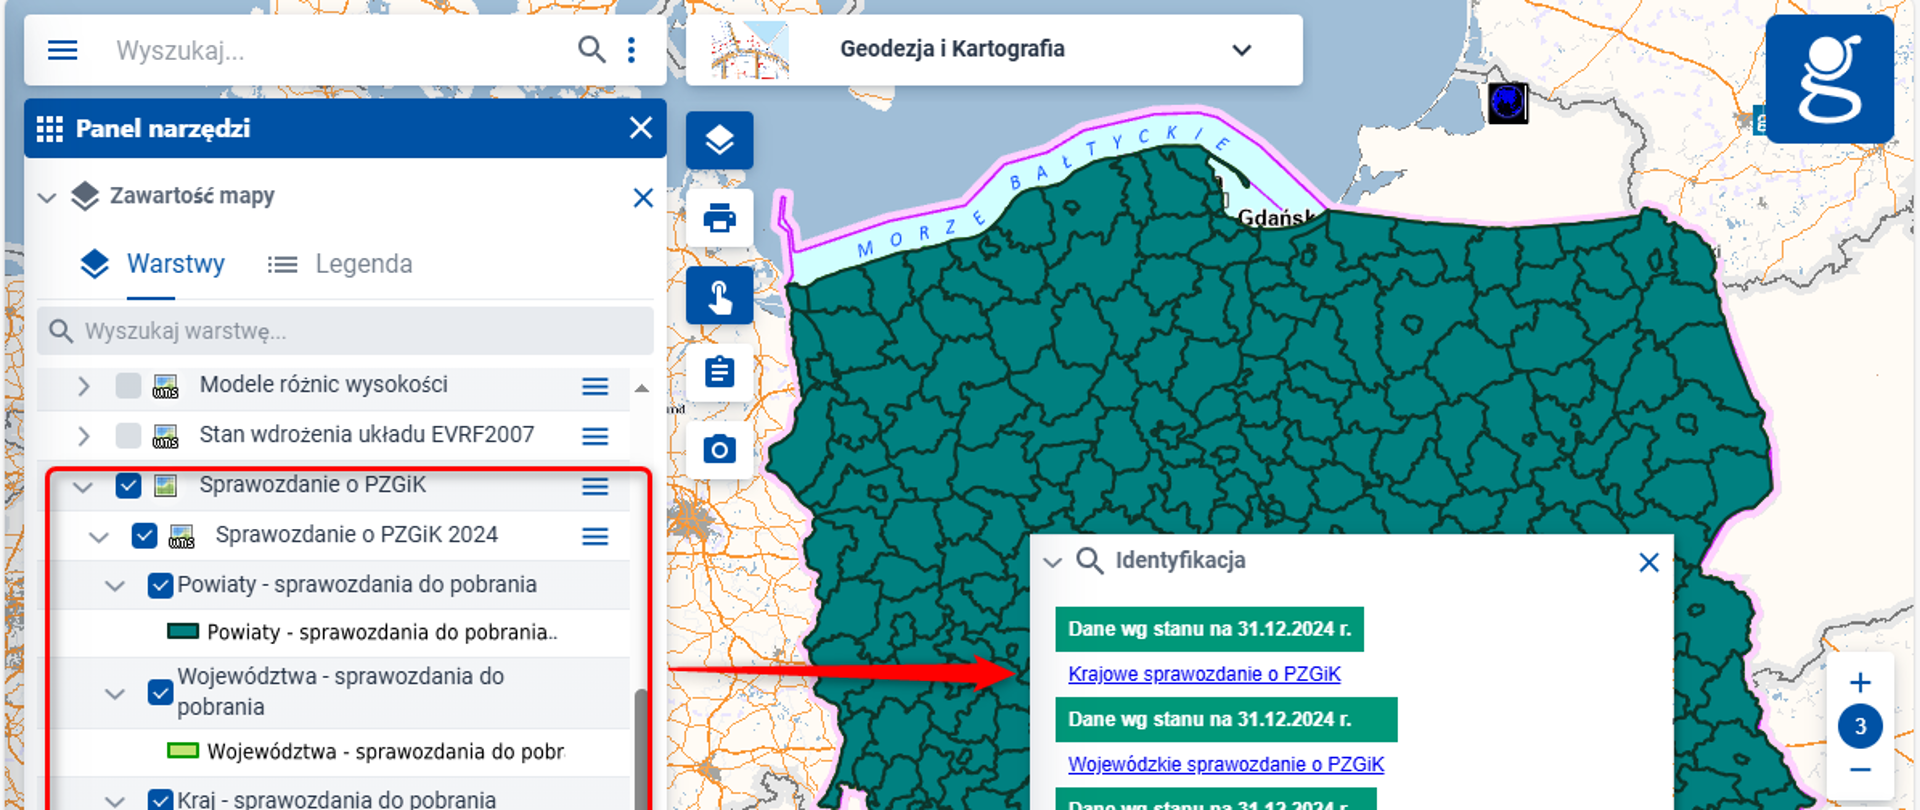
Task: Take a map screenshot with camera tool
Action: (719, 449)
